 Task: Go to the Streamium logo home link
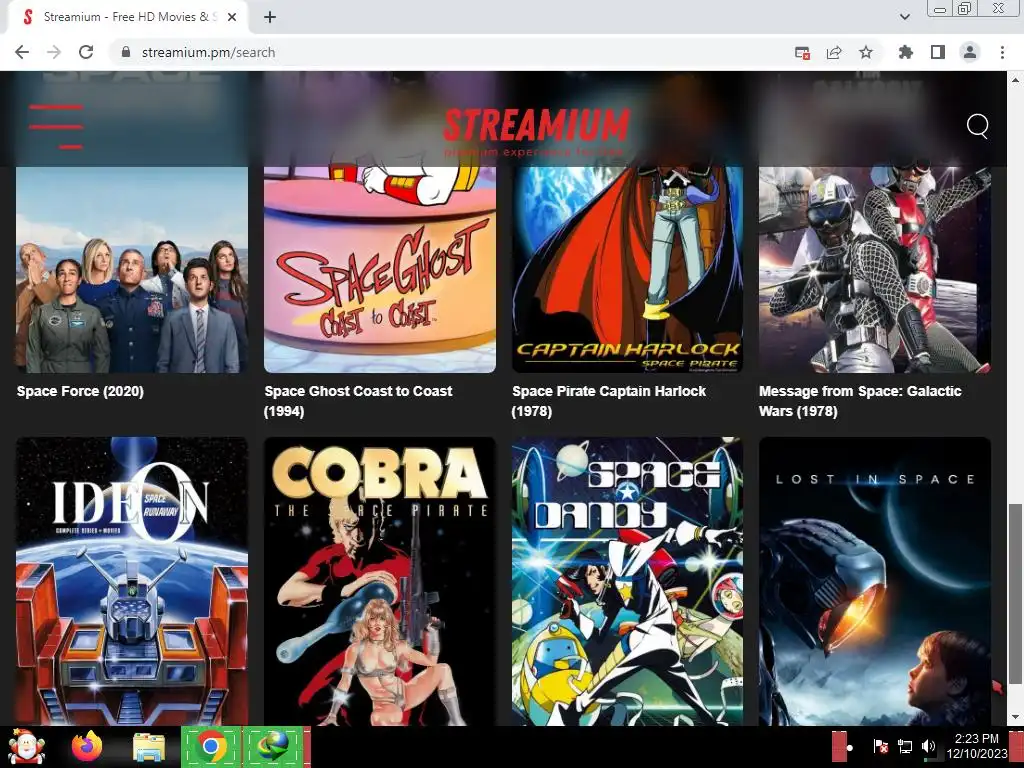tap(536, 132)
